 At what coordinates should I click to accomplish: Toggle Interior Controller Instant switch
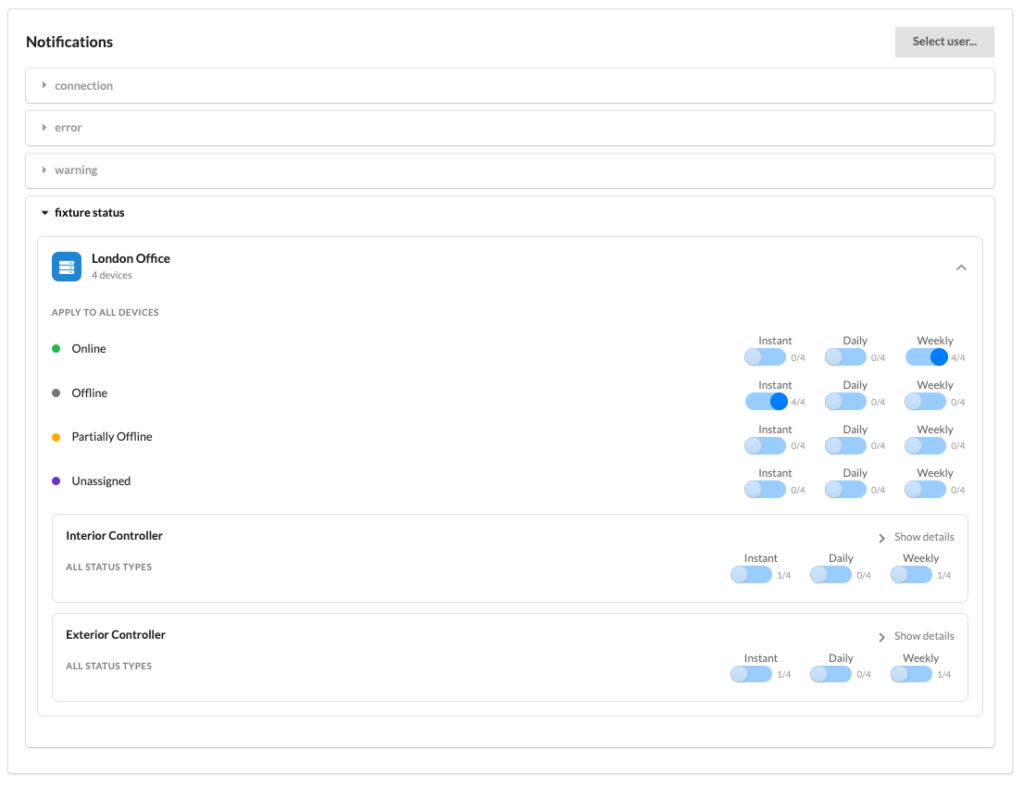[x=751, y=574]
